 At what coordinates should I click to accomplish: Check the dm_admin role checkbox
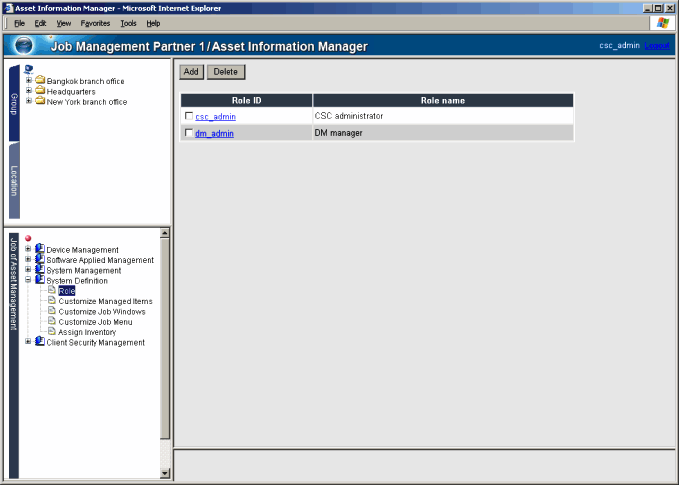pyautogui.click(x=189, y=133)
